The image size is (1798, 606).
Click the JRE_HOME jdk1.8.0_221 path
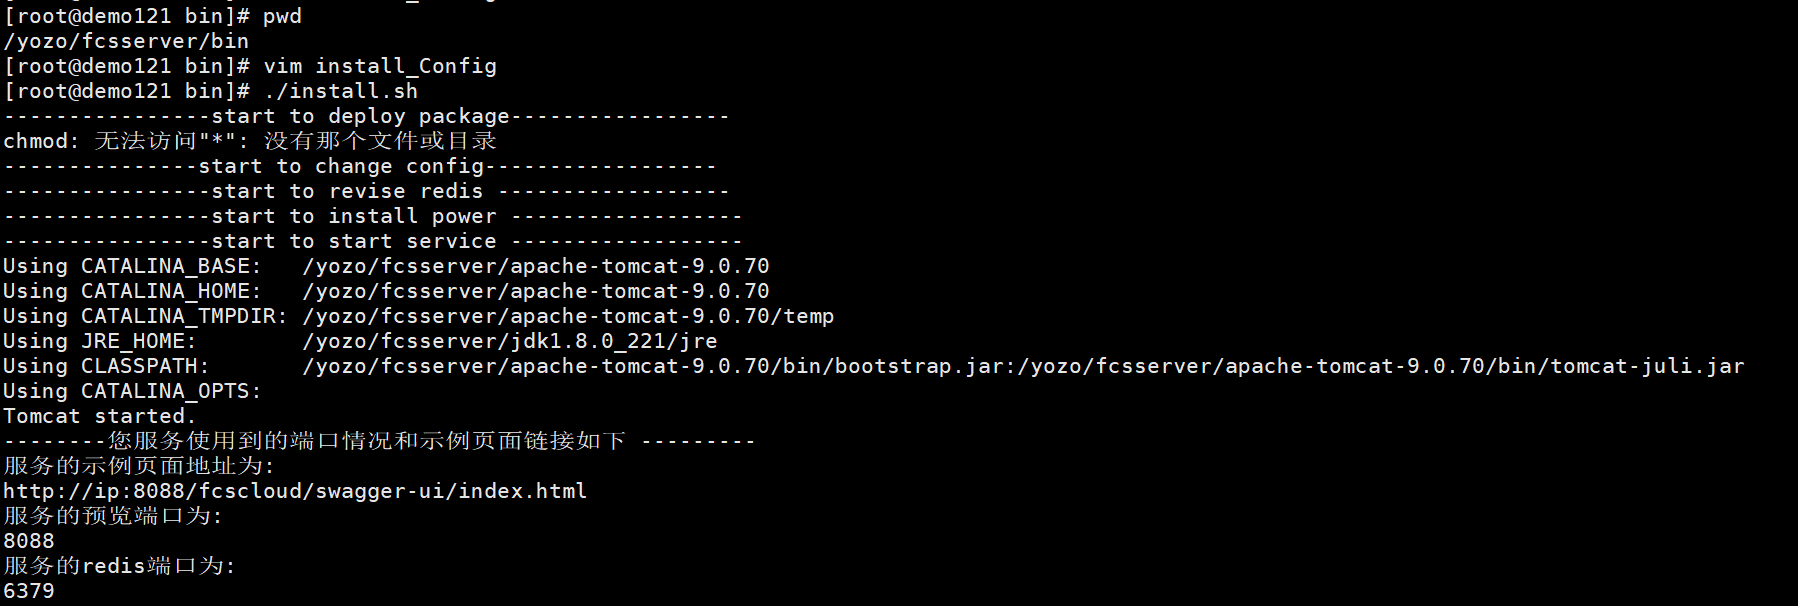point(510,341)
